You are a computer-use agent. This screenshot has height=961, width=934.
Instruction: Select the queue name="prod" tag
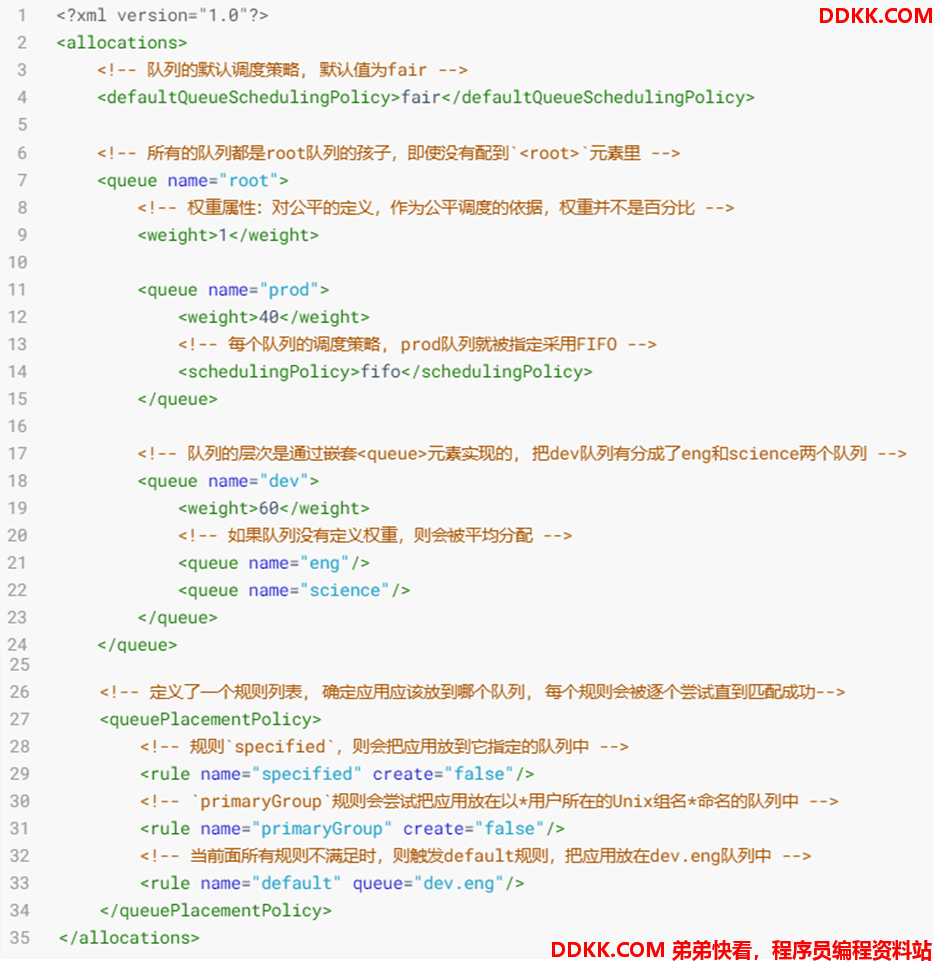tap(234, 289)
